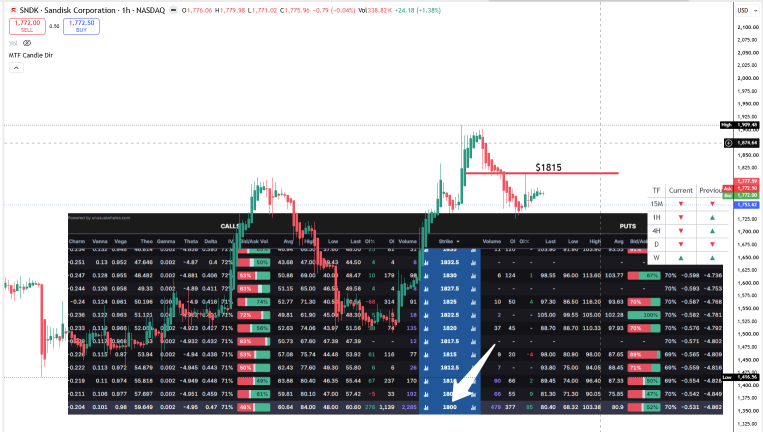Open calls chart icon in 1820 strike row

426,328
